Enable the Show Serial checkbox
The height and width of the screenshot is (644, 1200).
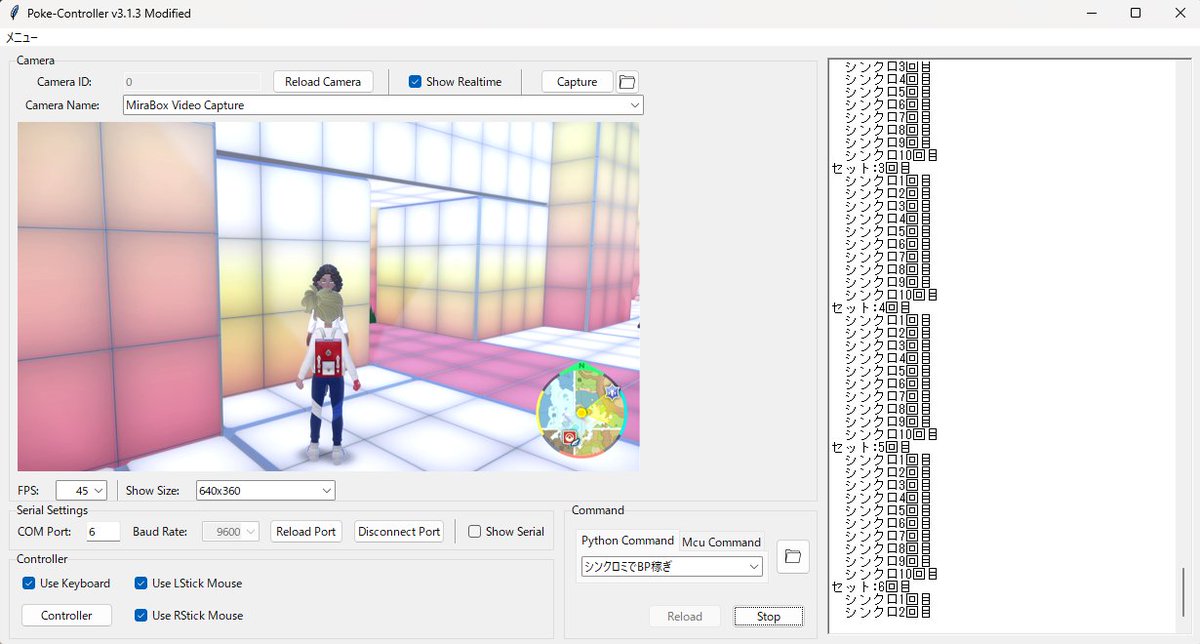[x=475, y=532]
